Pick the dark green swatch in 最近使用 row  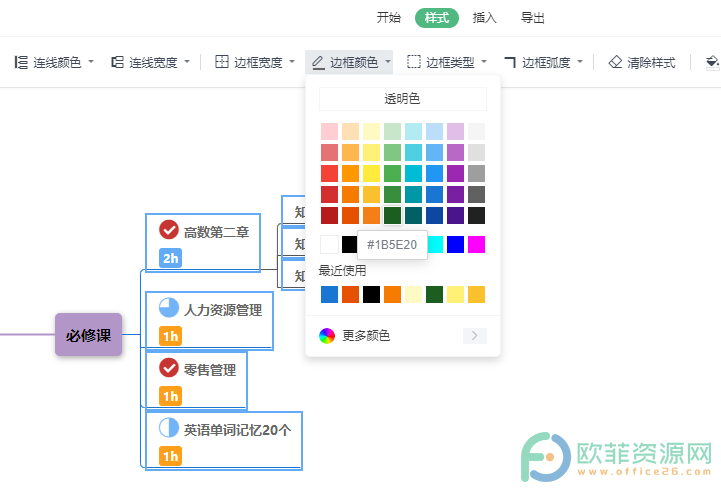tap(434, 295)
